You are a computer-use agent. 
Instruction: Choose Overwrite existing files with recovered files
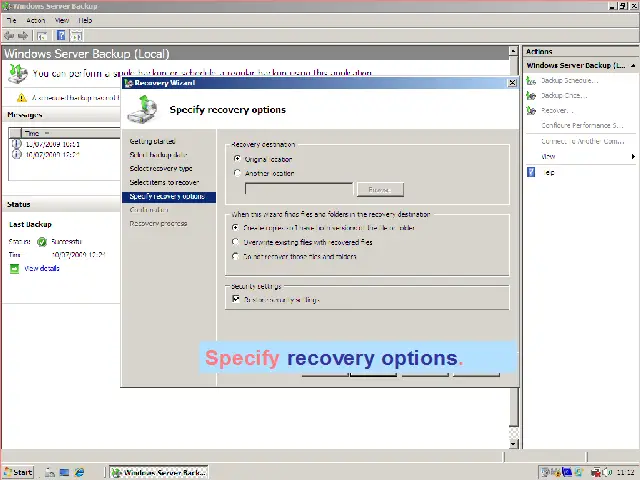pos(236,242)
